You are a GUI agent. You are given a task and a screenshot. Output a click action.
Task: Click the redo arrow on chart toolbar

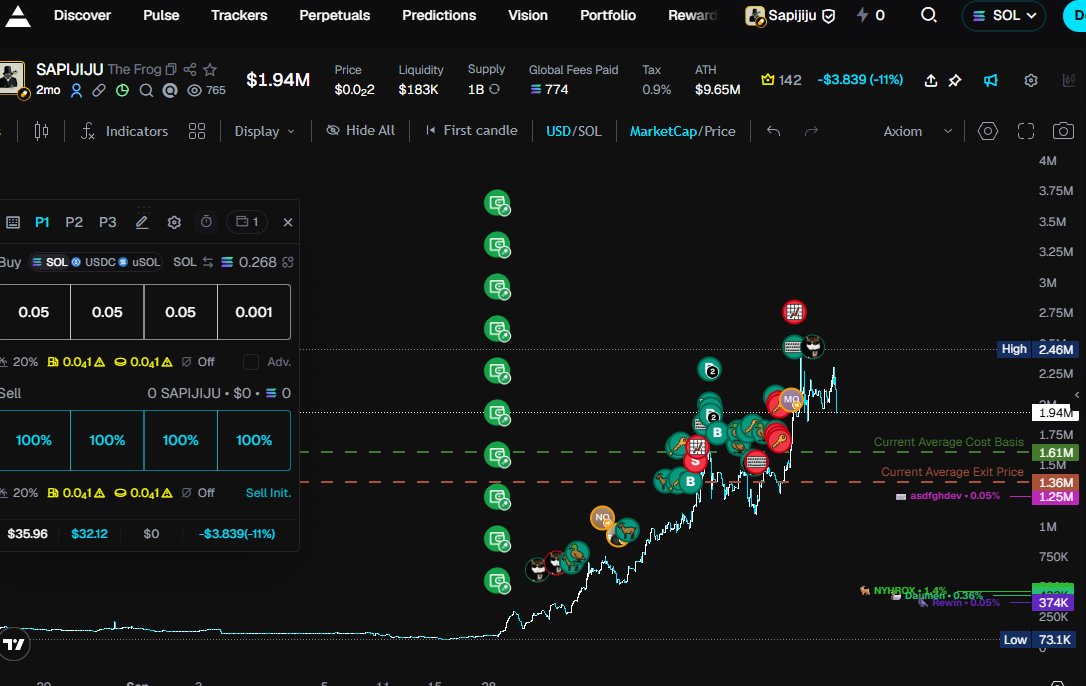811,131
